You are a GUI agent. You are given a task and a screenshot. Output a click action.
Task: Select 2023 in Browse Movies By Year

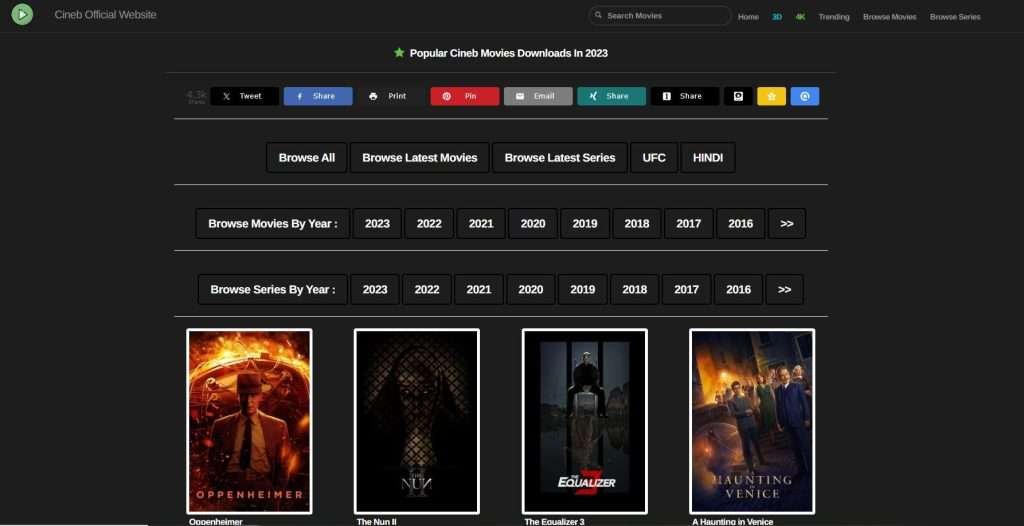[x=377, y=223]
